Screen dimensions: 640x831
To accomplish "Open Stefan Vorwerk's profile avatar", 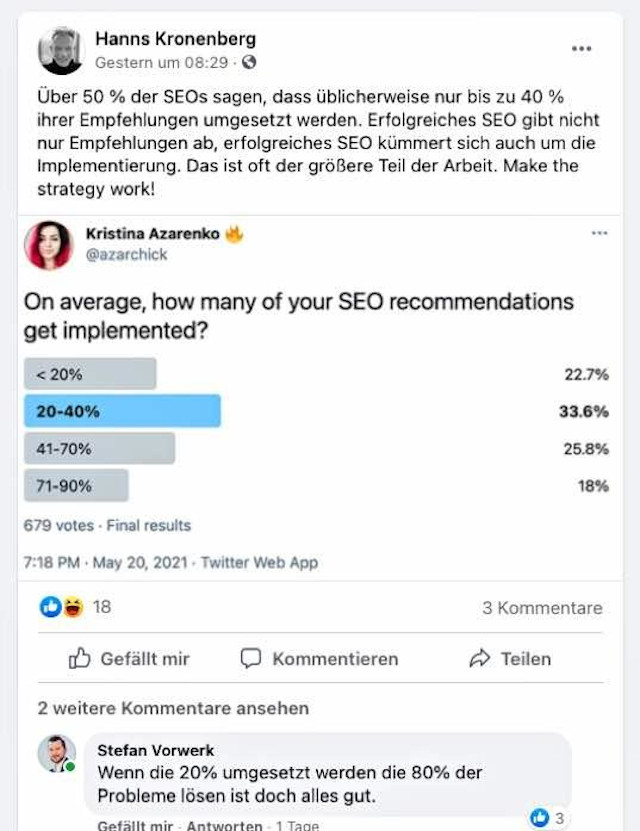I will (x=57, y=753).
